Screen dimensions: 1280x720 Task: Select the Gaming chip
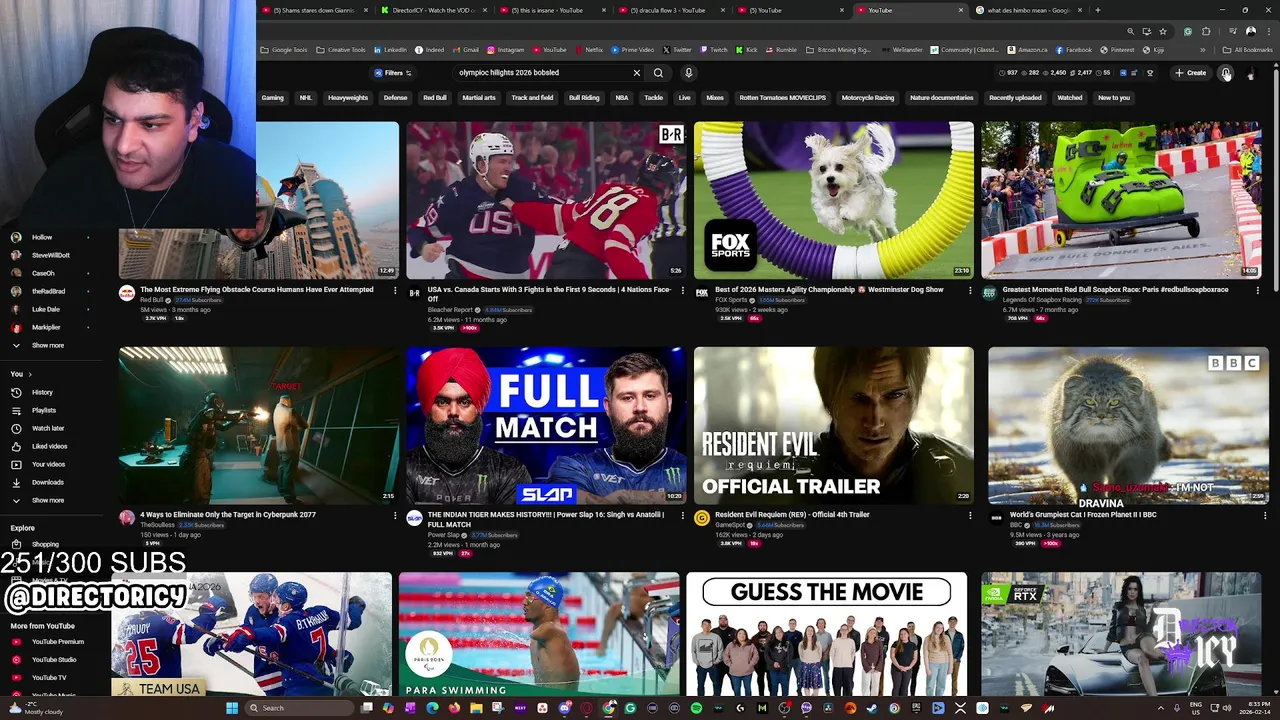(x=273, y=98)
